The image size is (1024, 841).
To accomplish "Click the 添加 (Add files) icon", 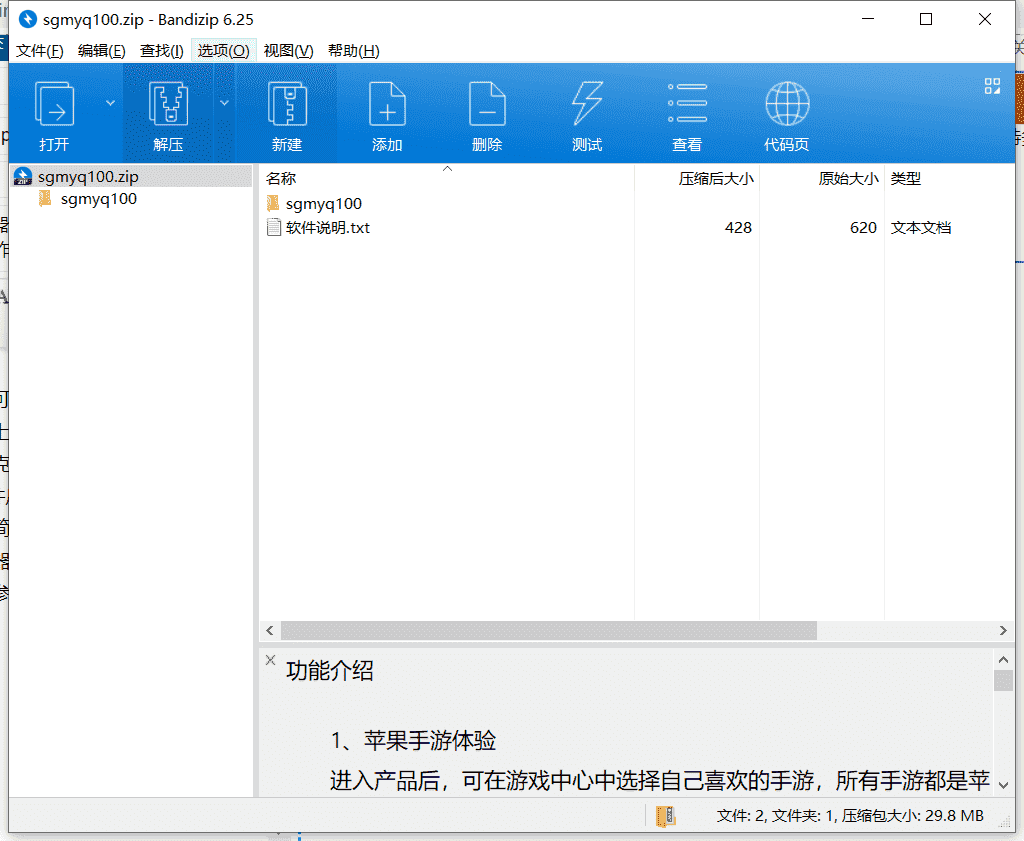I will pyautogui.click(x=387, y=103).
